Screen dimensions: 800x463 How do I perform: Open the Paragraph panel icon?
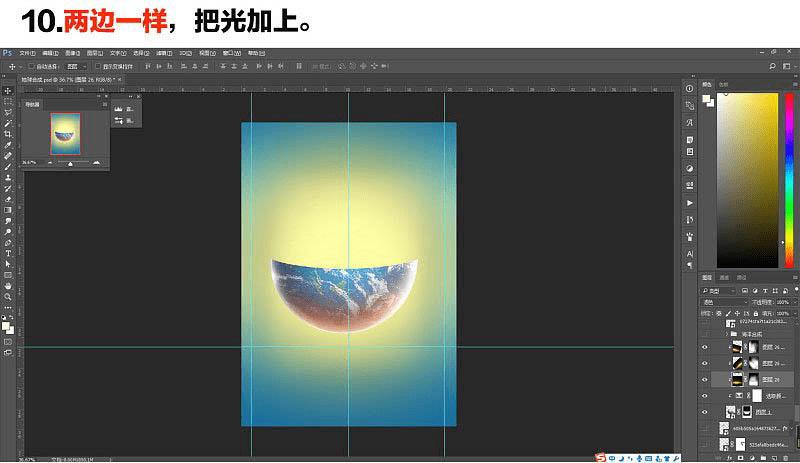[x=689, y=264]
